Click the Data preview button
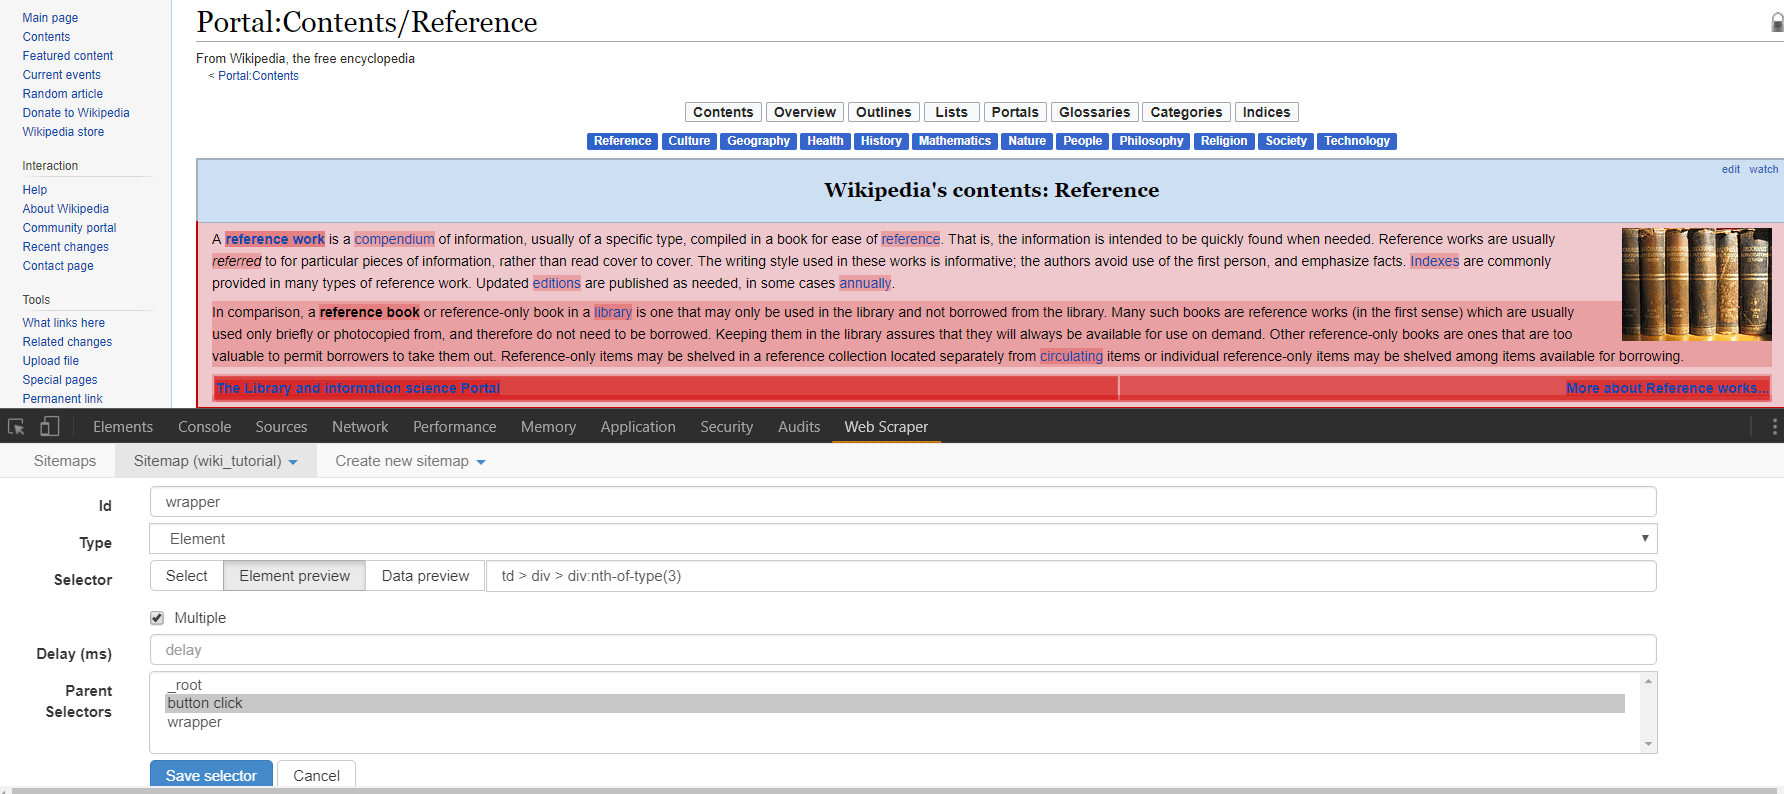This screenshot has height=794, width=1784. pos(425,576)
